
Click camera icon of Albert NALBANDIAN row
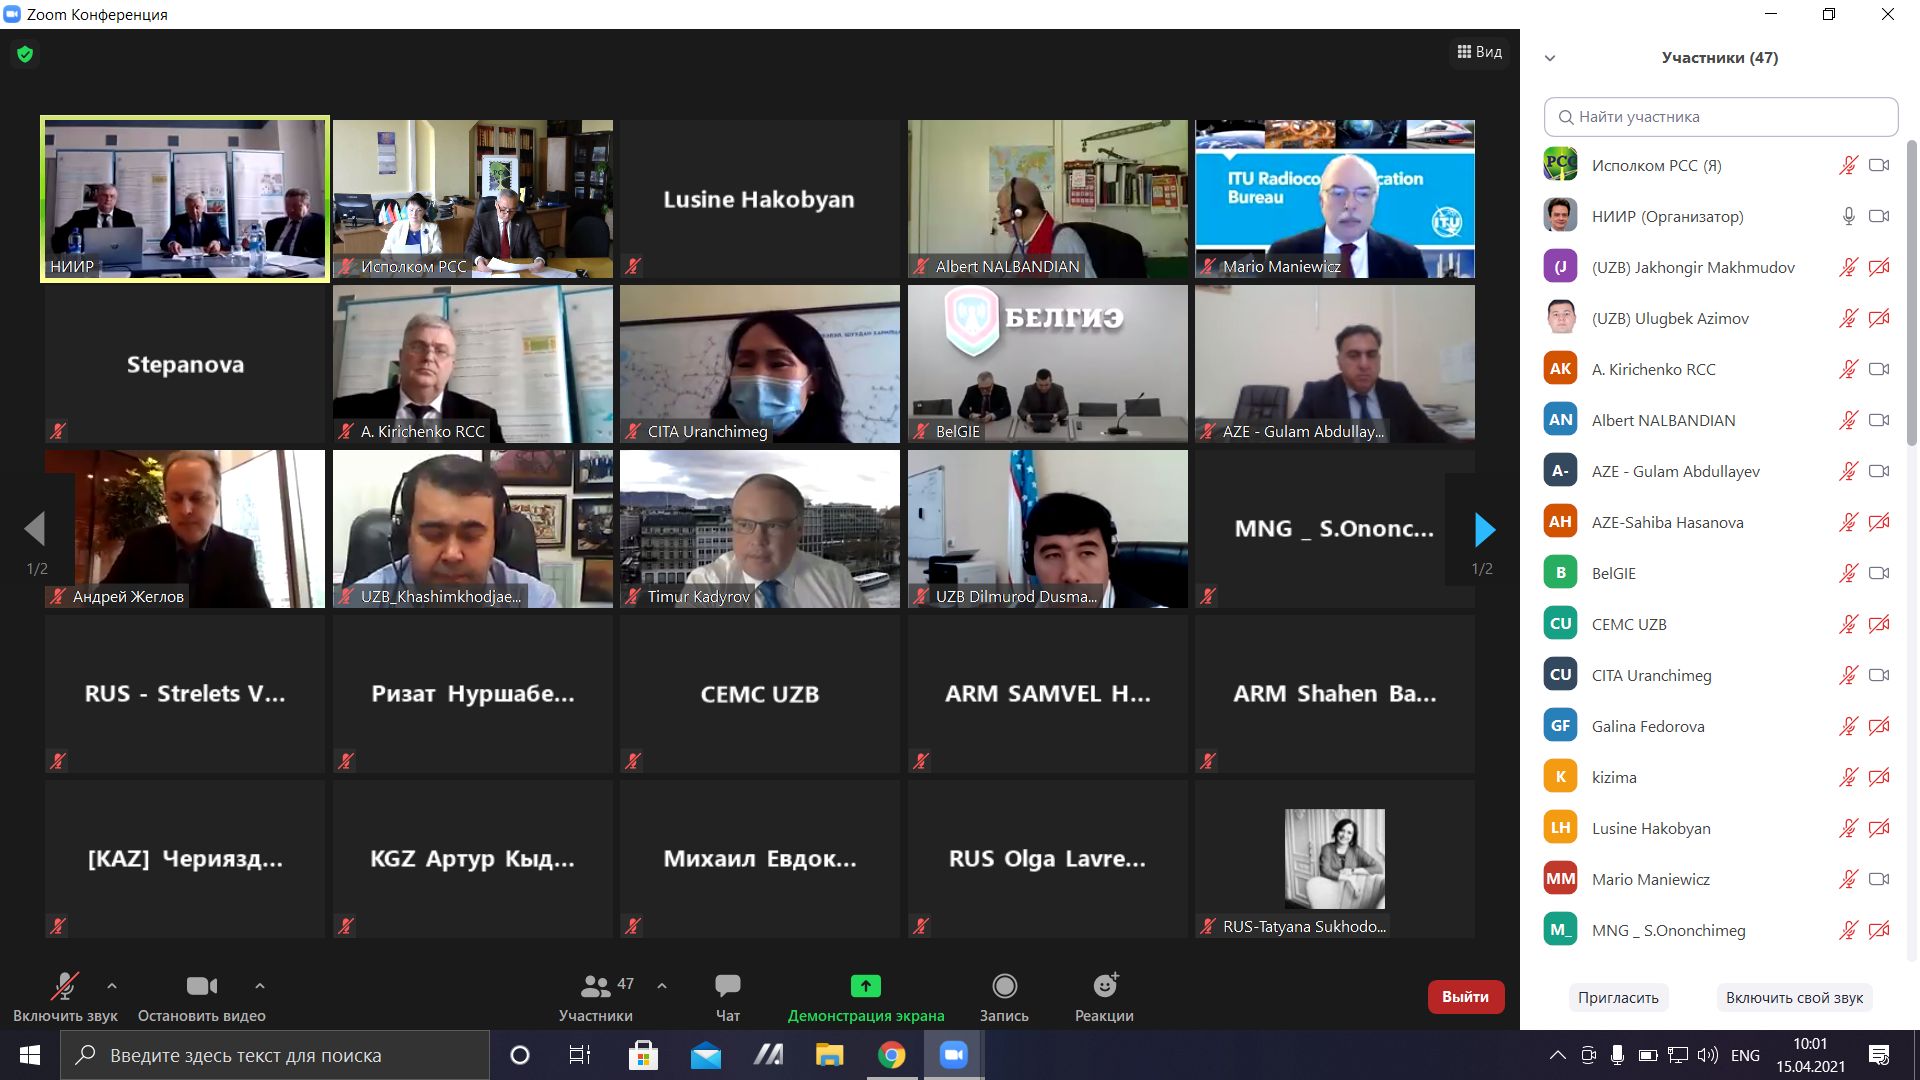click(x=1879, y=420)
